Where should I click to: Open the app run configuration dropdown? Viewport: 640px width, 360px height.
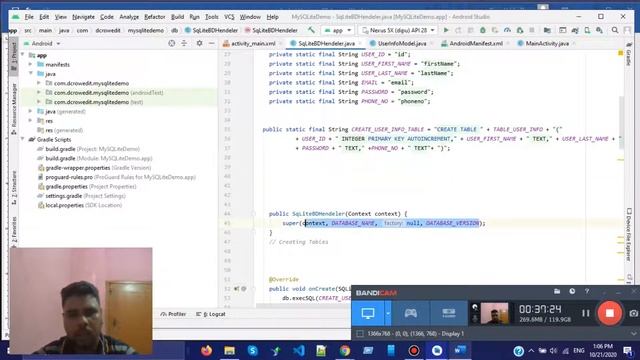[338, 30]
